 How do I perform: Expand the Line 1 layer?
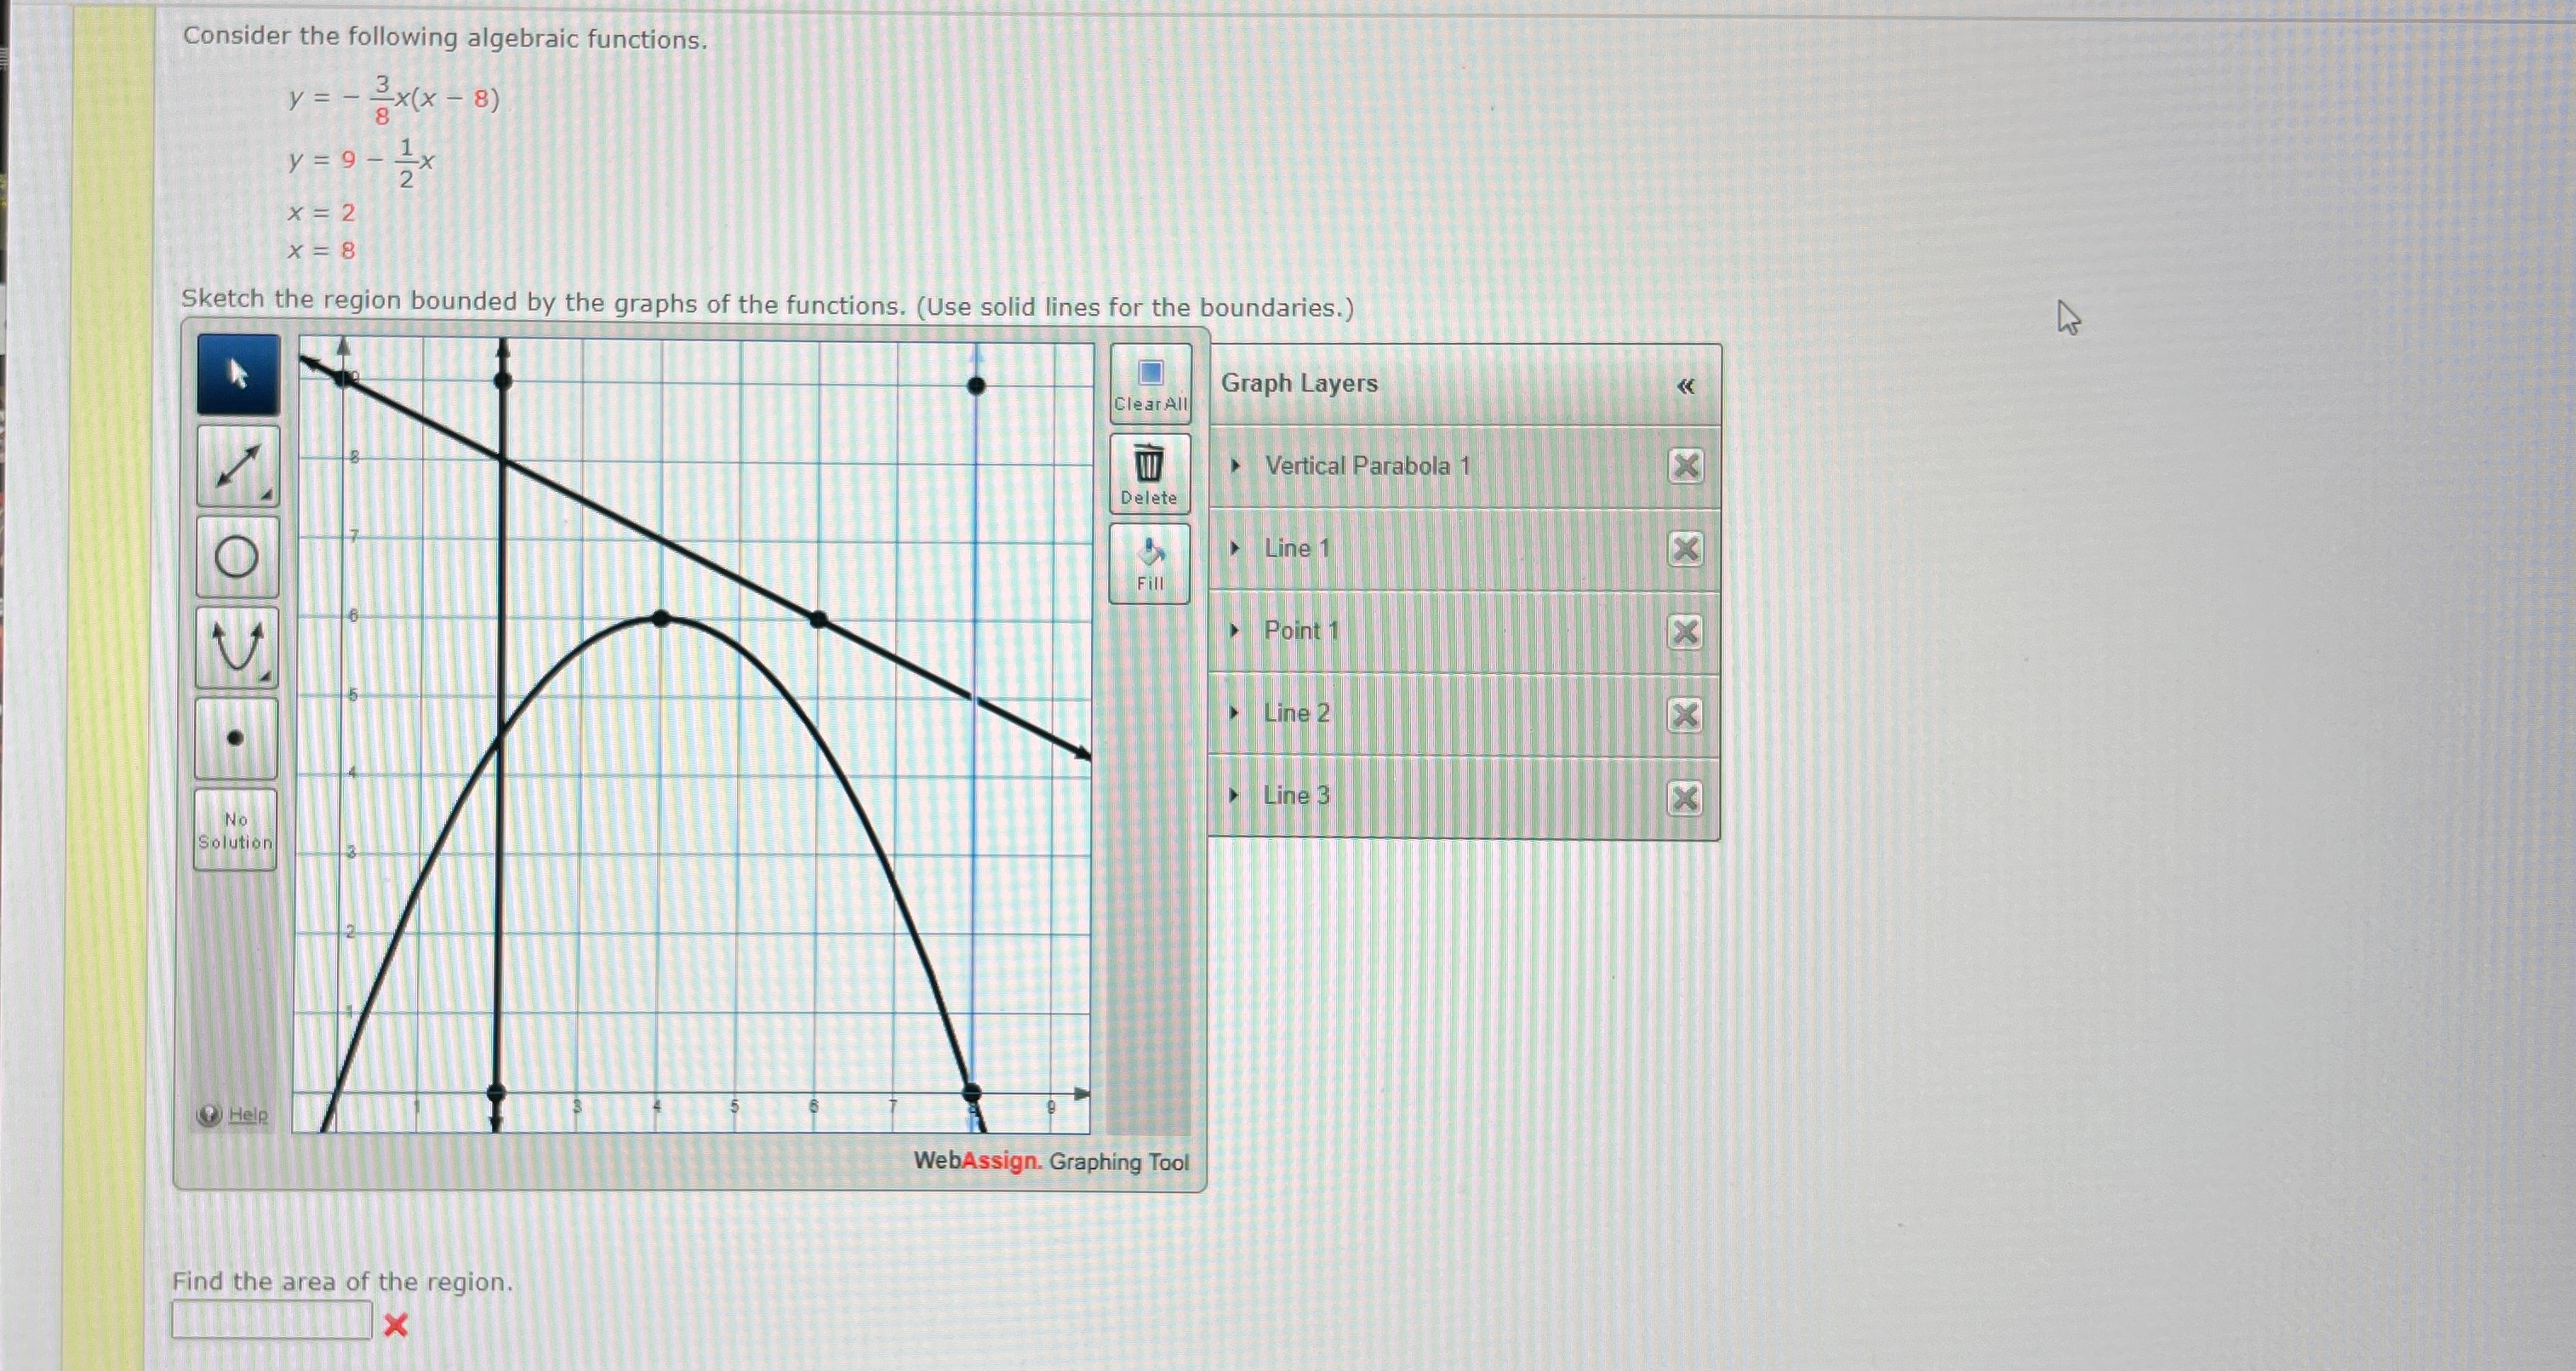click(1235, 548)
